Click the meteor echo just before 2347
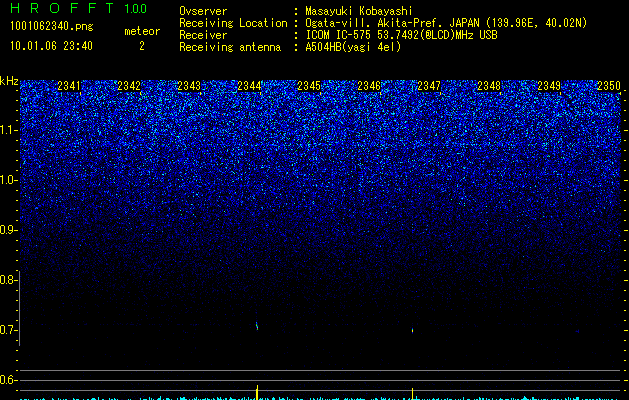Viewport: 629px width, 400px height. [x=412, y=331]
